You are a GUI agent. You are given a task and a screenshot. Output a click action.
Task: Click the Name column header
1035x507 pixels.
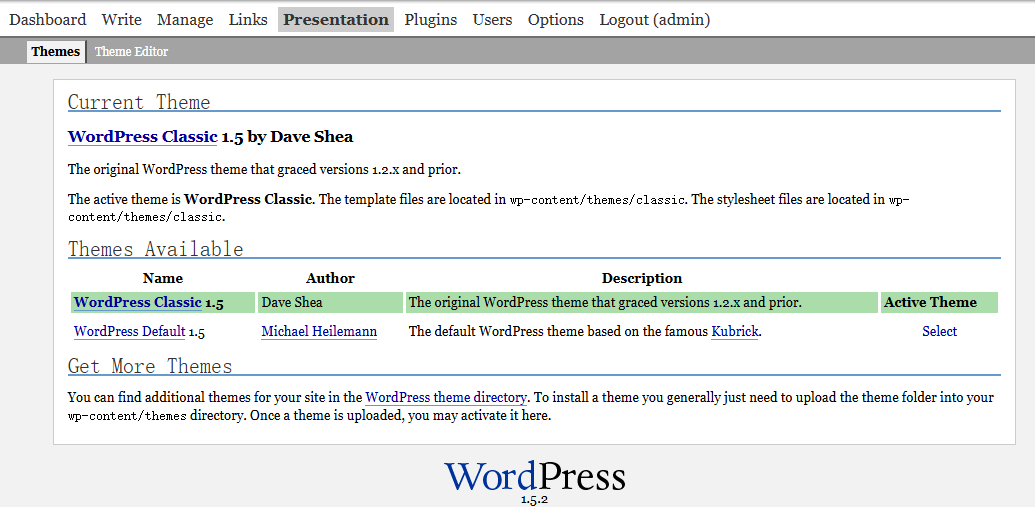pyautogui.click(x=162, y=279)
